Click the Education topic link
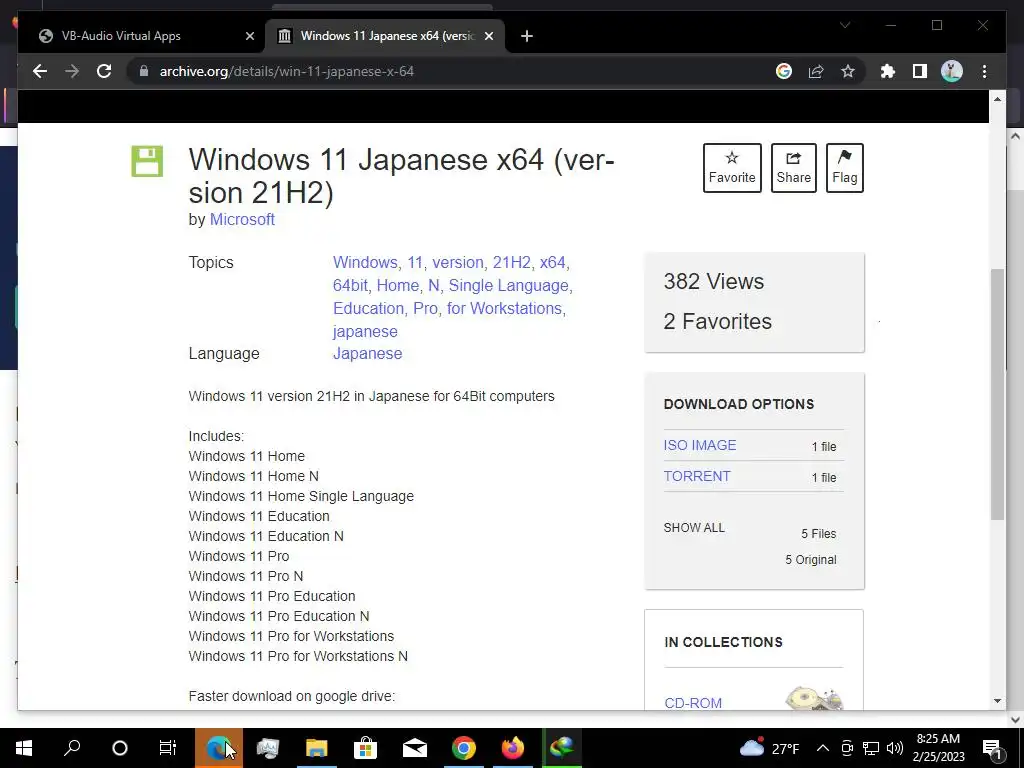1024x768 pixels. [x=369, y=308]
